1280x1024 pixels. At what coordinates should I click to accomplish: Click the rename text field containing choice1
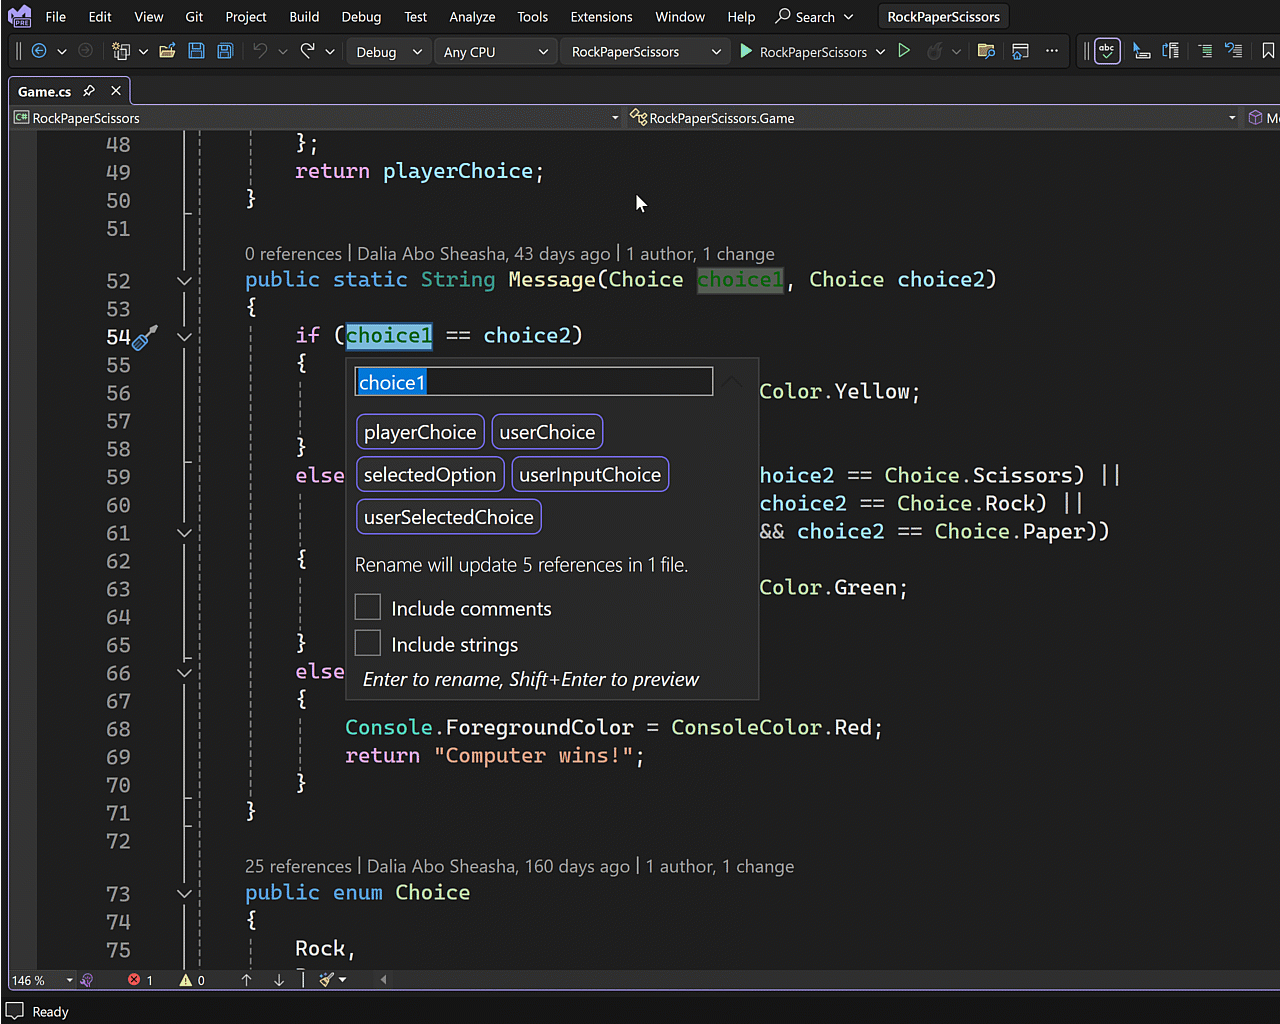pos(533,382)
